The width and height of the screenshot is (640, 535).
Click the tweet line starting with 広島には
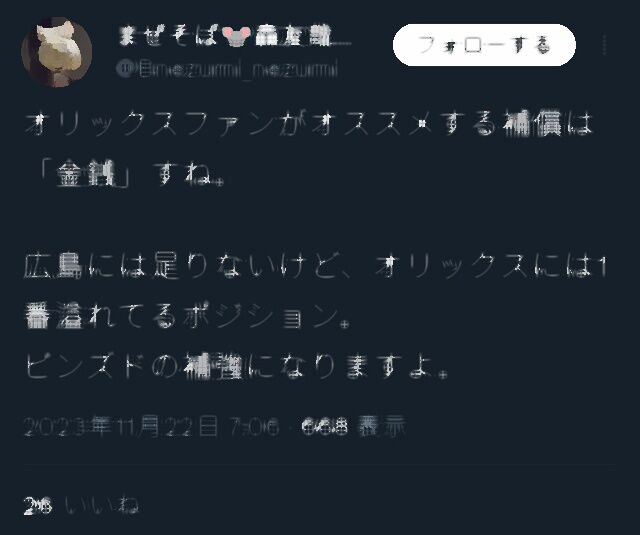315,267
